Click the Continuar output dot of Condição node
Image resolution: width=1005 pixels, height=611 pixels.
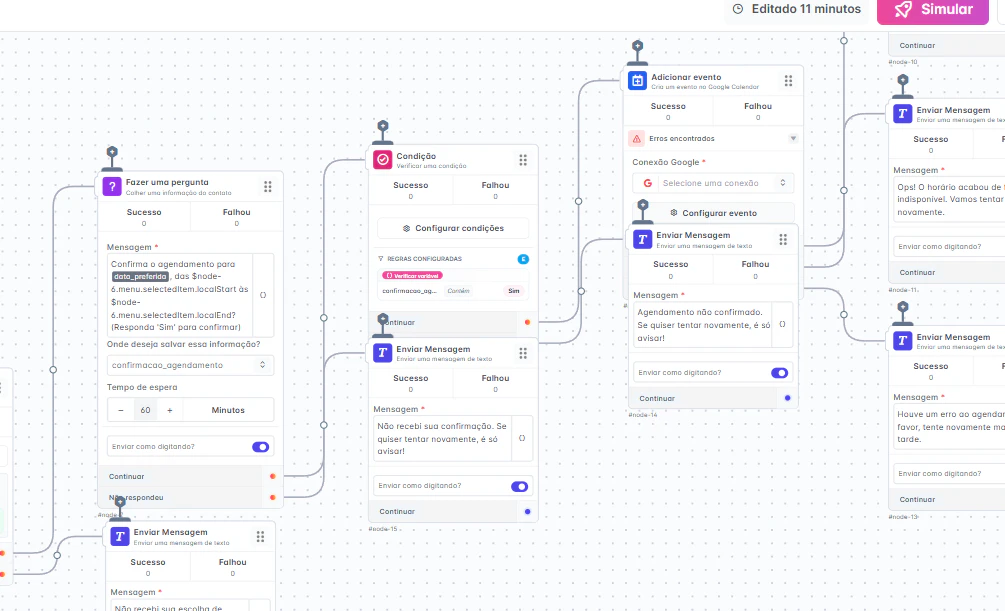[x=527, y=322]
